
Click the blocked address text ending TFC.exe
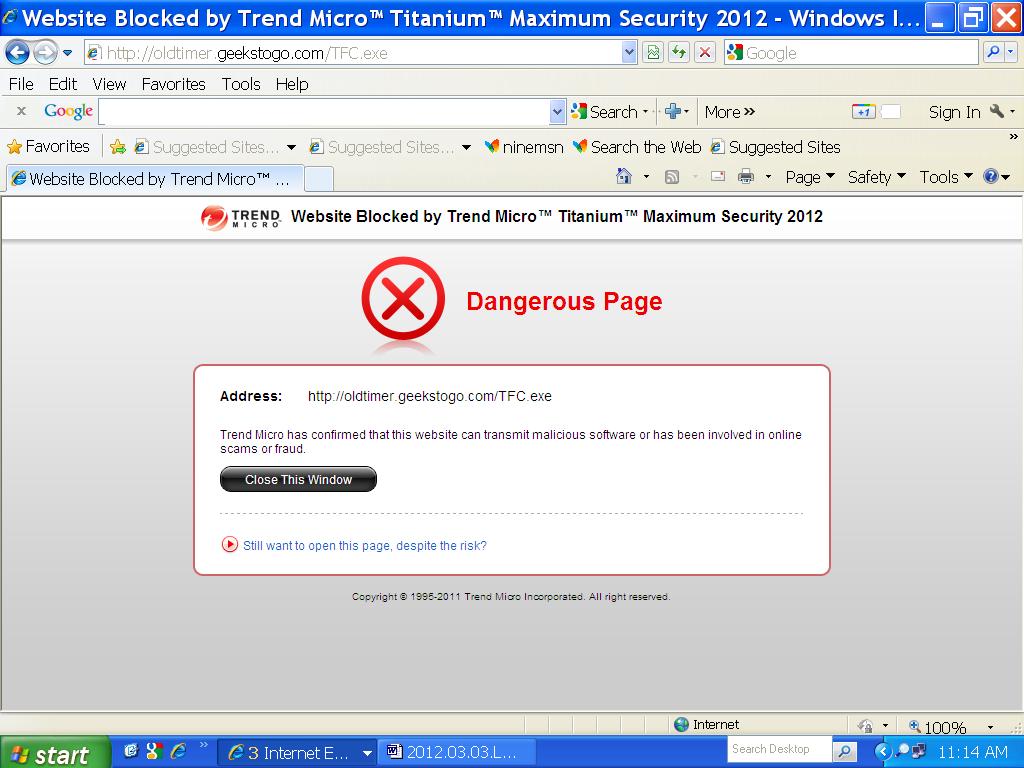430,396
